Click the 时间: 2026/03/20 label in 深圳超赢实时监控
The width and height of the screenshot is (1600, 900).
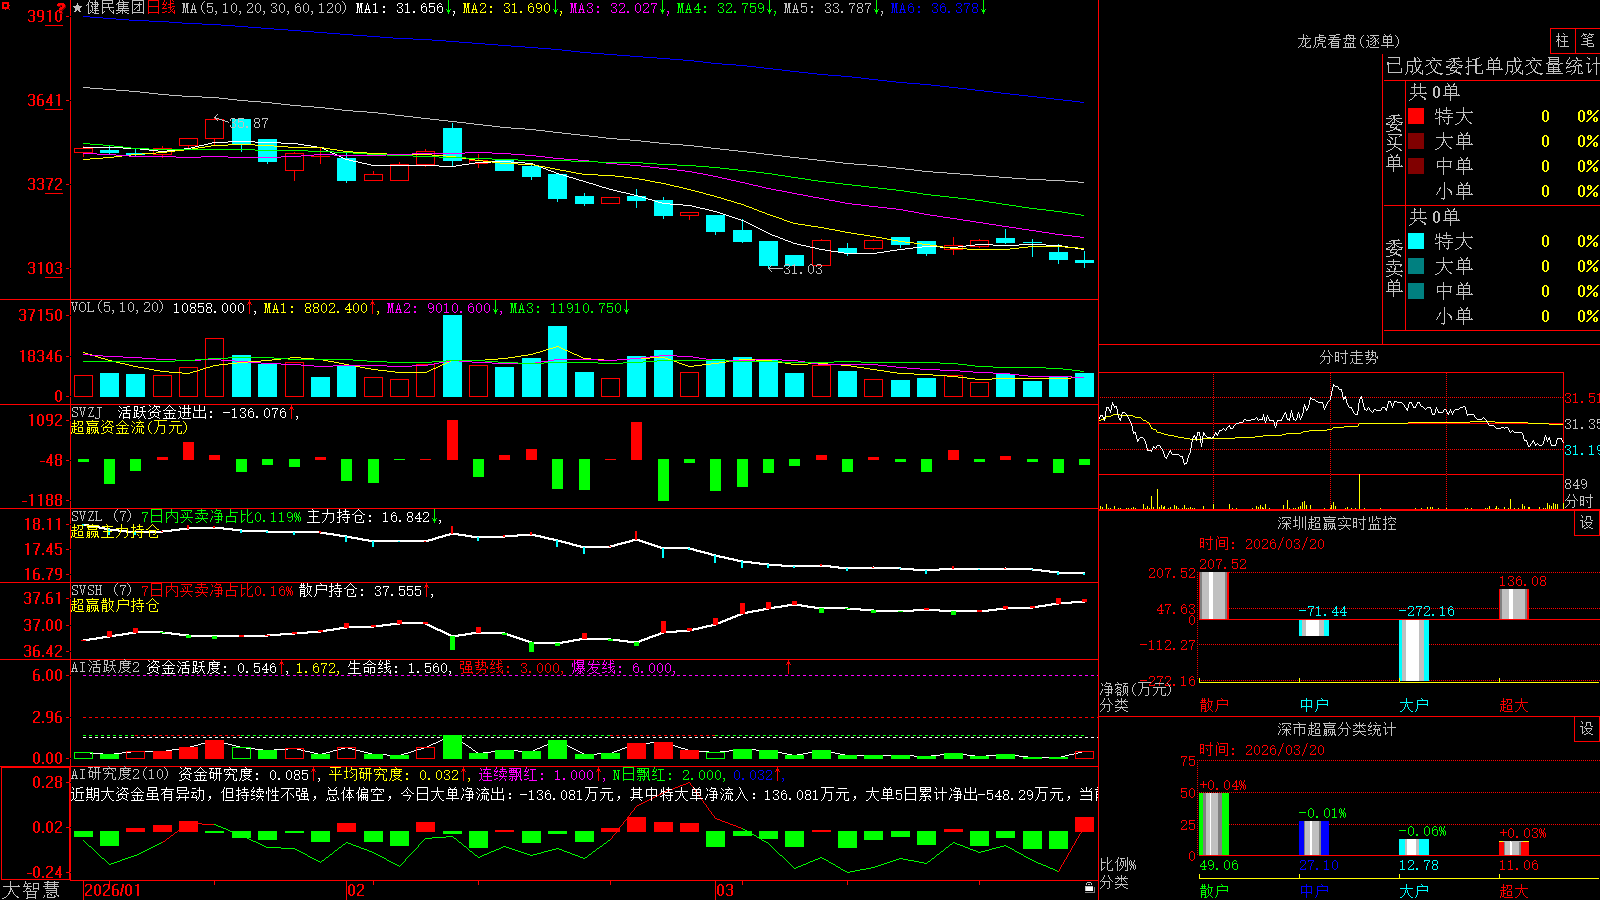[x=1262, y=544]
